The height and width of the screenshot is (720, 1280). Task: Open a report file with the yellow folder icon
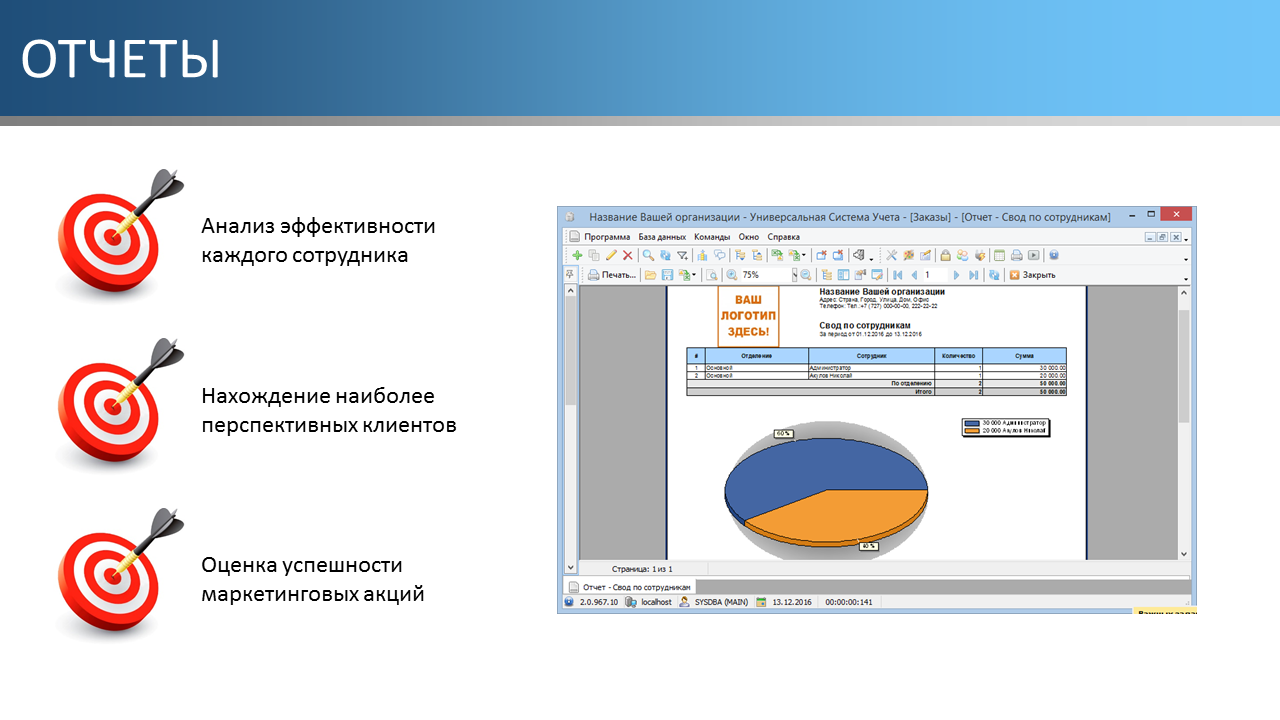click(x=650, y=275)
